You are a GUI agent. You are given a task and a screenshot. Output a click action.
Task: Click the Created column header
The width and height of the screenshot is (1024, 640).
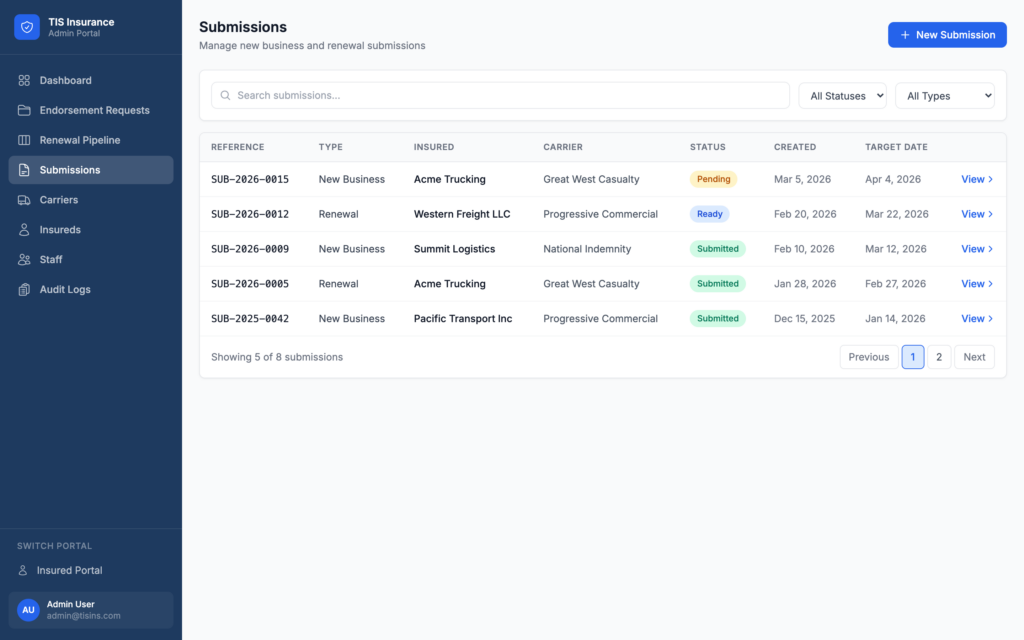pos(795,147)
